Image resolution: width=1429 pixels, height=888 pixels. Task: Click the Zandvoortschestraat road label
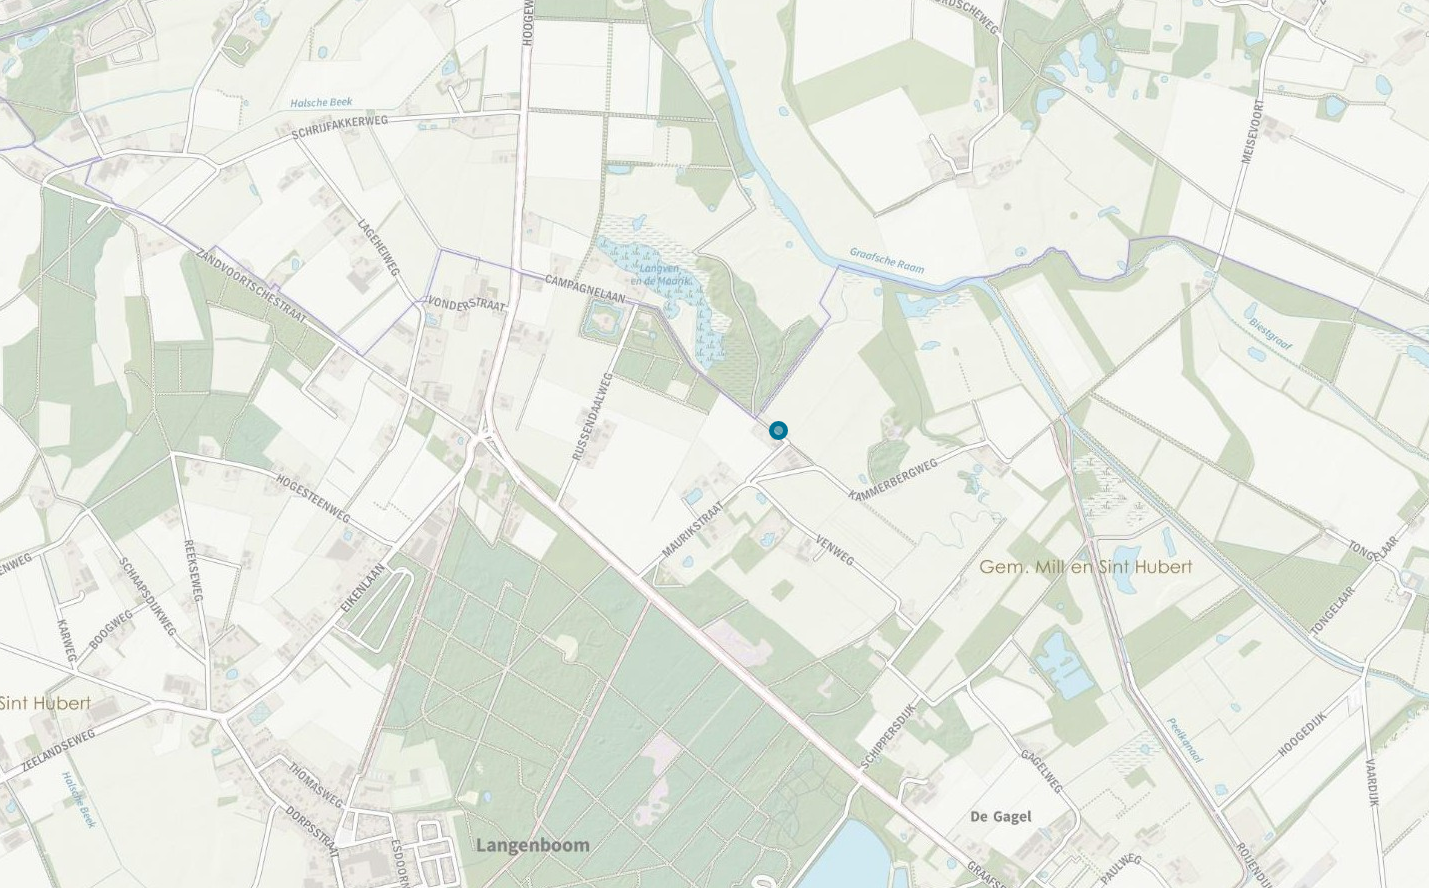(x=252, y=284)
